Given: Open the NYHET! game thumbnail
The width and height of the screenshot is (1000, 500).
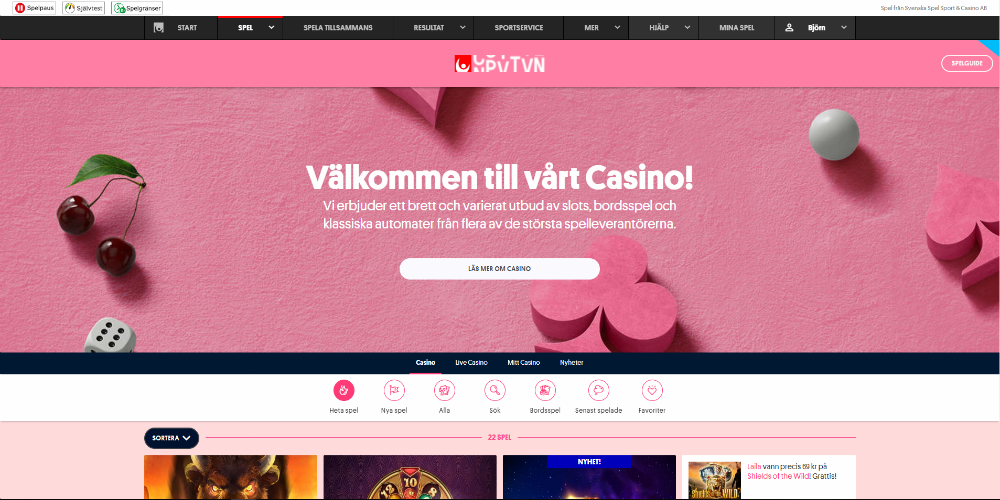Looking at the screenshot, I should [589, 476].
